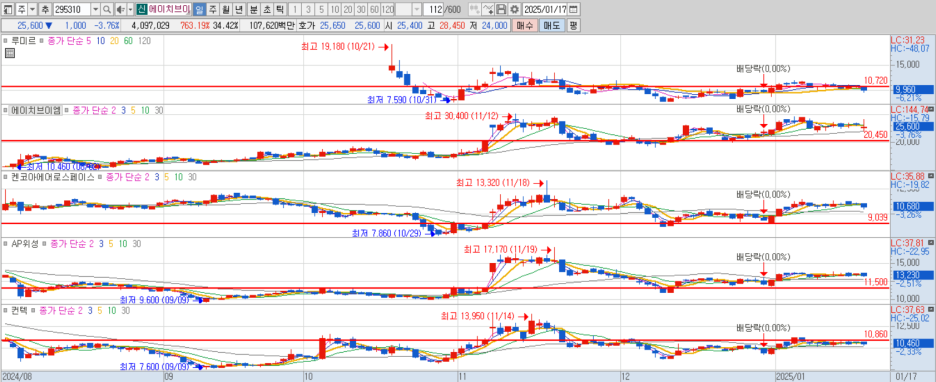Viewport: 936px width, 382px height.
Task: Click the small square before 컨텍
Action: [5, 310]
